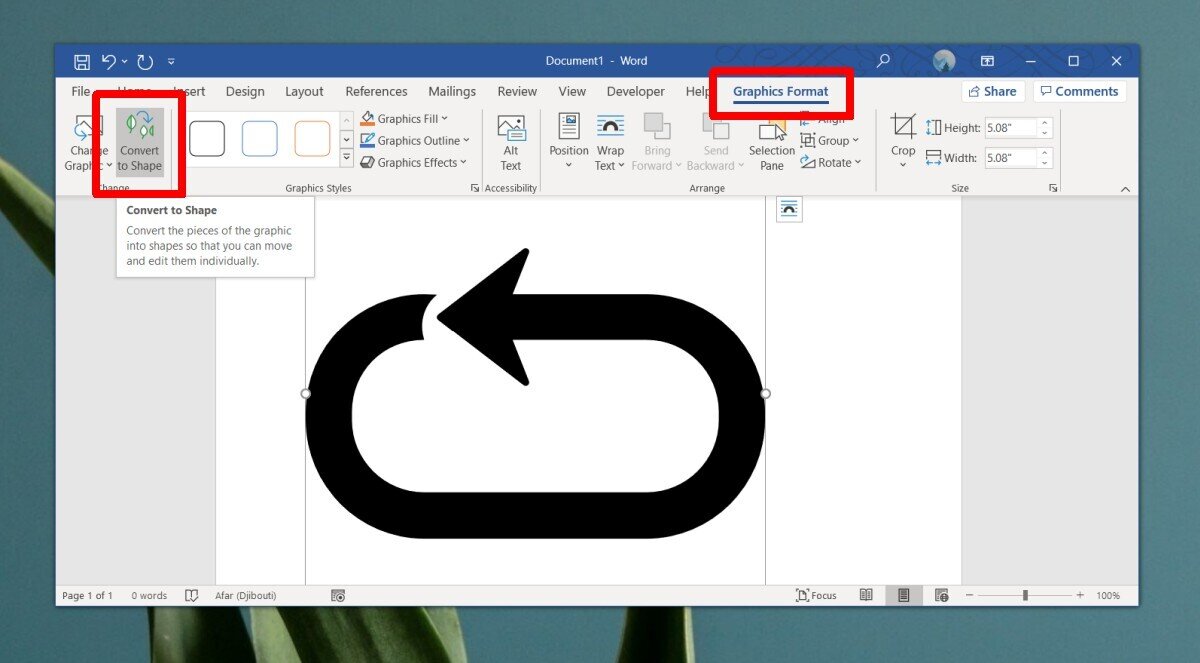Open the Mailings ribbon tab
This screenshot has width=1200, height=663.
(x=451, y=91)
